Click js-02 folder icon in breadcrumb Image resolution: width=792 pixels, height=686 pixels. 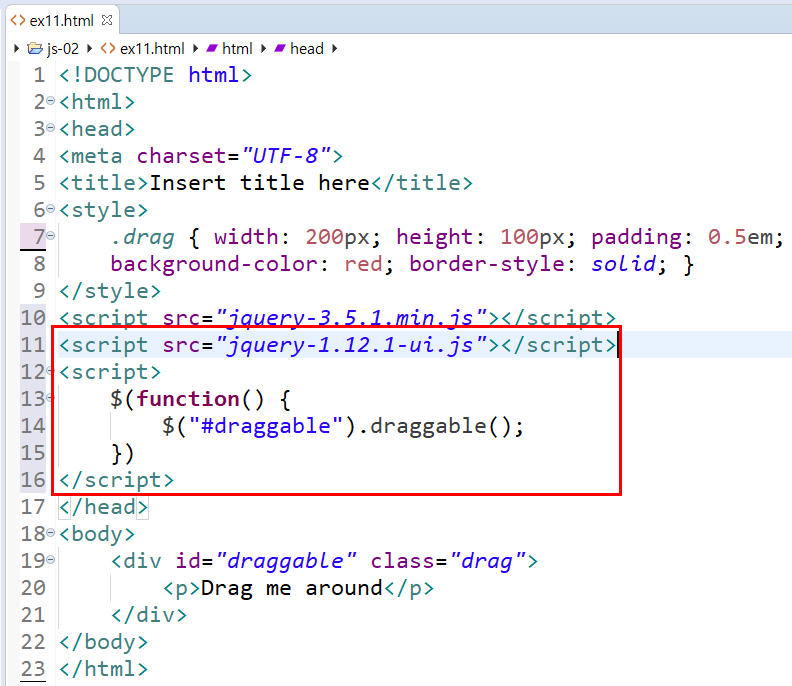tap(35, 48)
